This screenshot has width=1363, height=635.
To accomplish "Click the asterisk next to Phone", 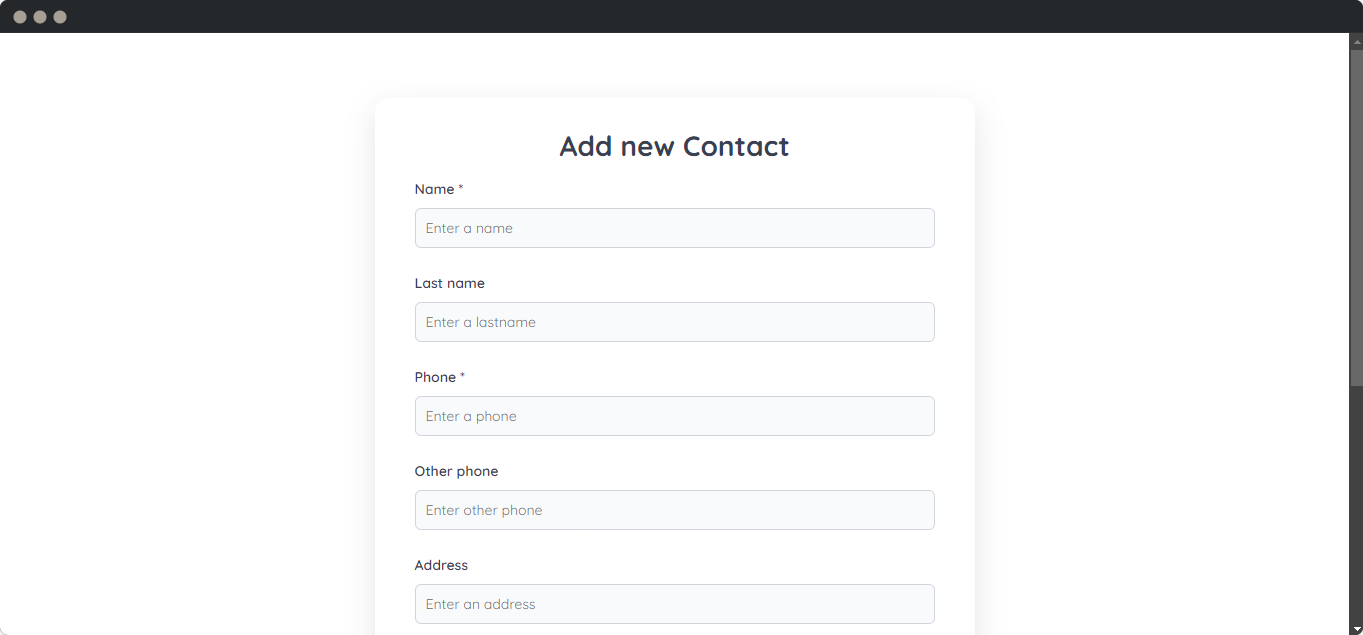I will pos(461,374).
